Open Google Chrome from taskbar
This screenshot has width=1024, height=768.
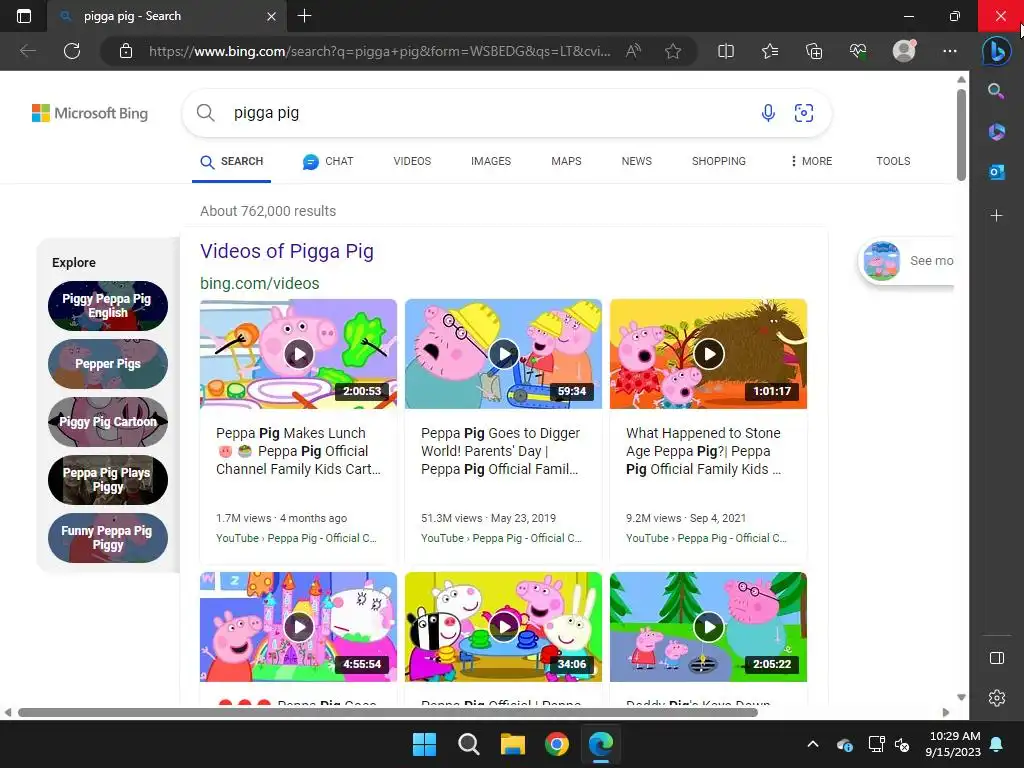pos(557,744)
